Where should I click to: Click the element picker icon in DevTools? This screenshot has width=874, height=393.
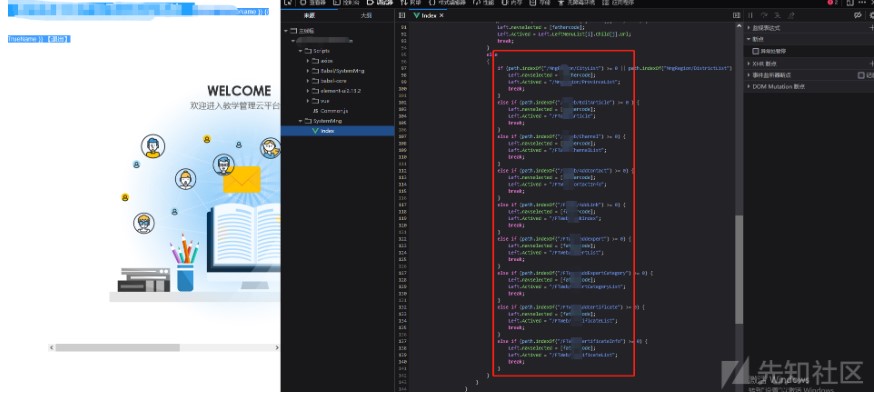(288, 3)
